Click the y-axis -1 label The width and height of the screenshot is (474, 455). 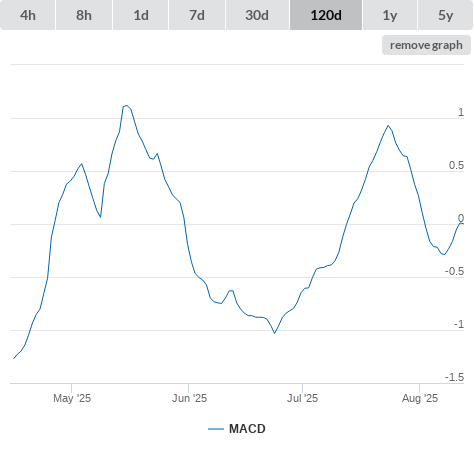[x=459, y=324]
